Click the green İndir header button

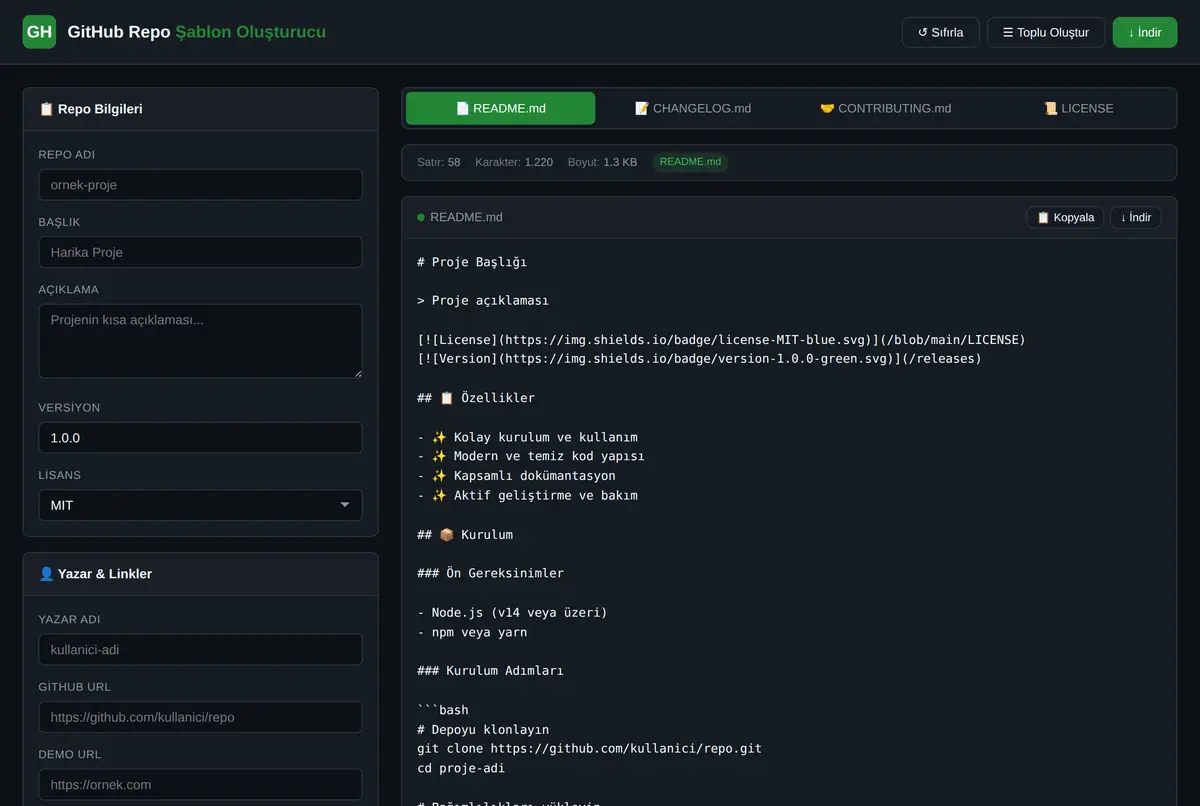(1145, 32)
